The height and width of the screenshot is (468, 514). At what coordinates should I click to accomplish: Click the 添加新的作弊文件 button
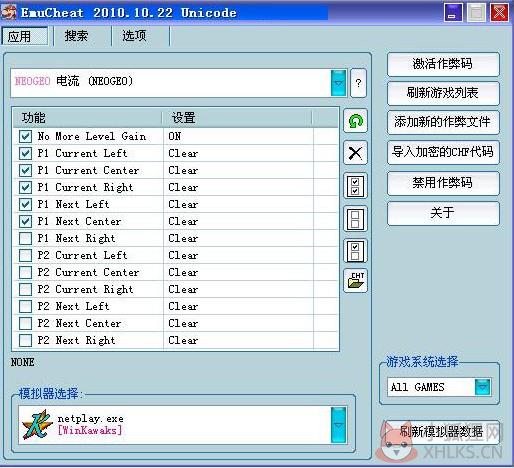tap(443, 122)
